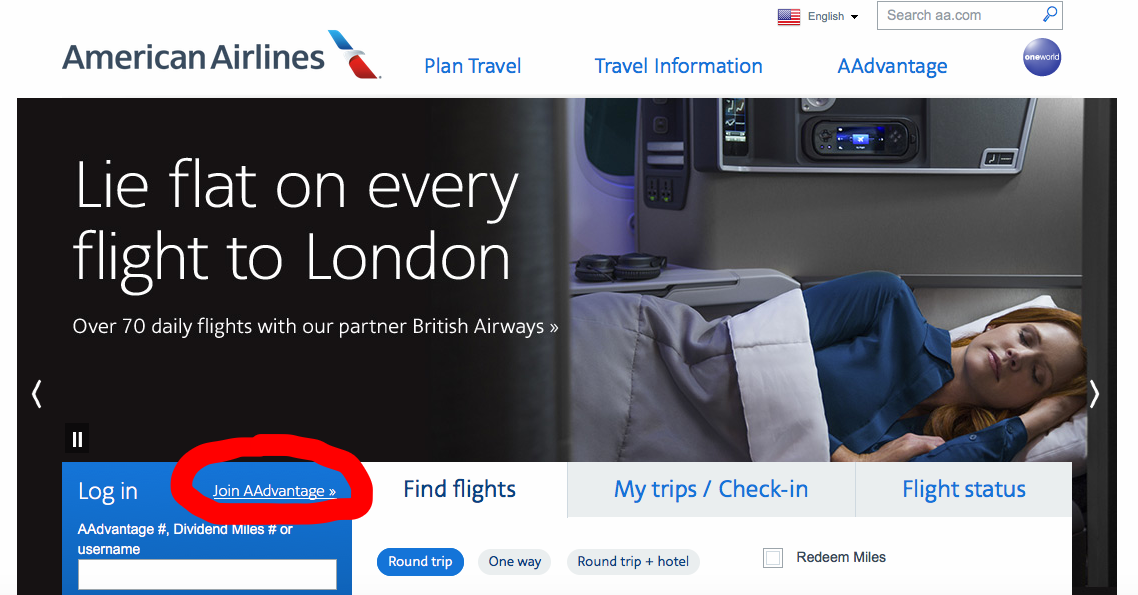1138x595 pixels.
Task: Open the British Airways partner flights link
Action: [x=315, y=327]
